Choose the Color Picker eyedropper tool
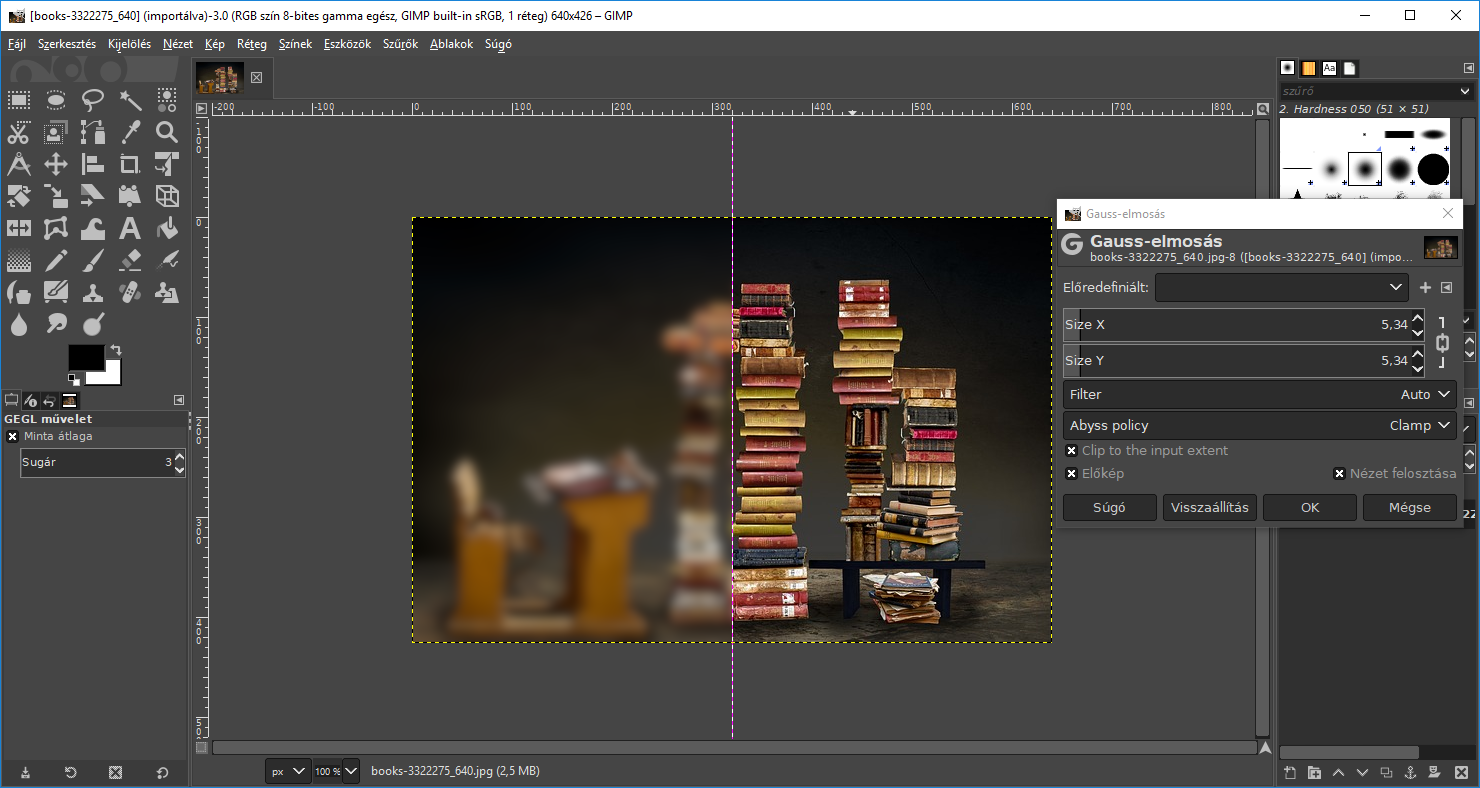 (x=130, y=132)
